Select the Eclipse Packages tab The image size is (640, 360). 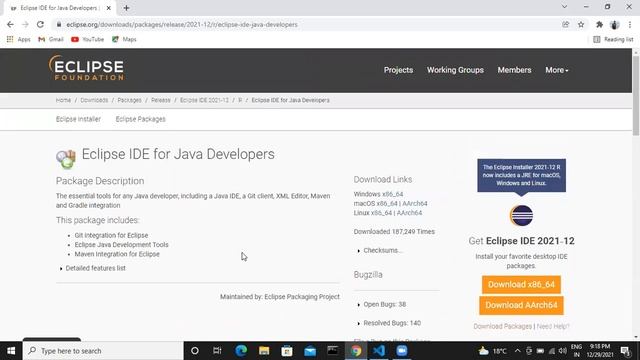click(x=140, y=119)
